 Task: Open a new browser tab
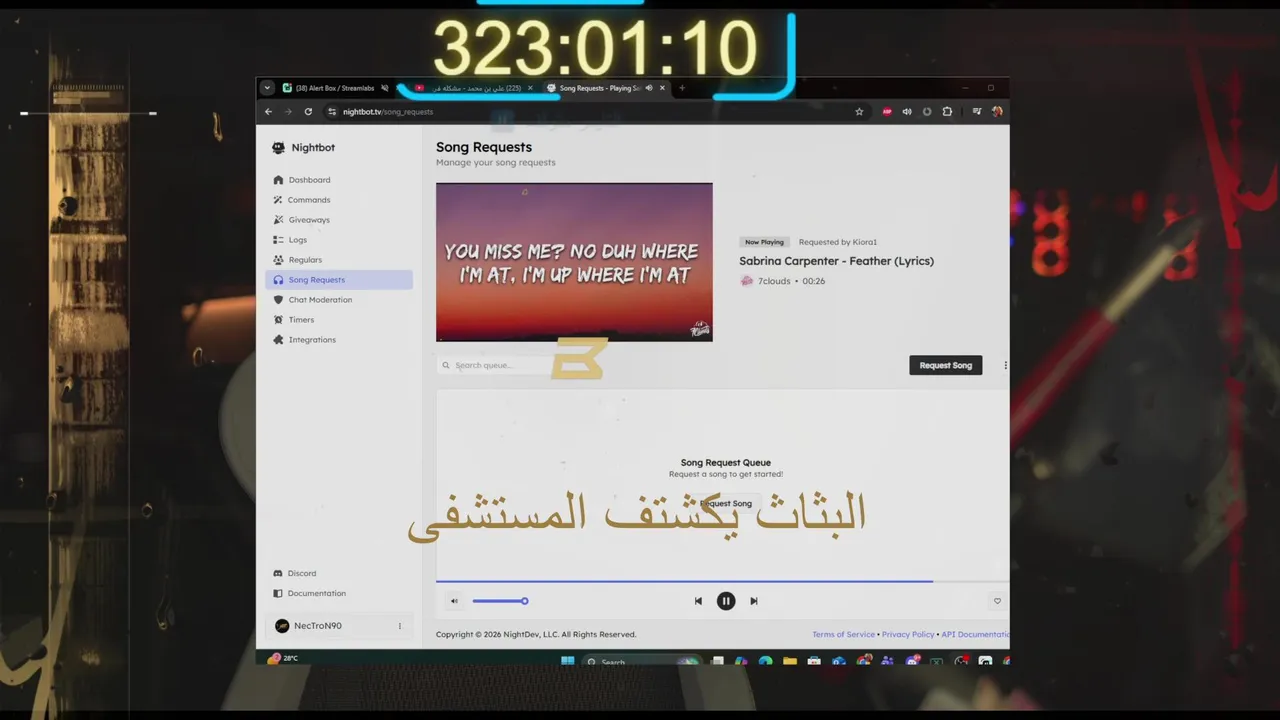(682, 88)
